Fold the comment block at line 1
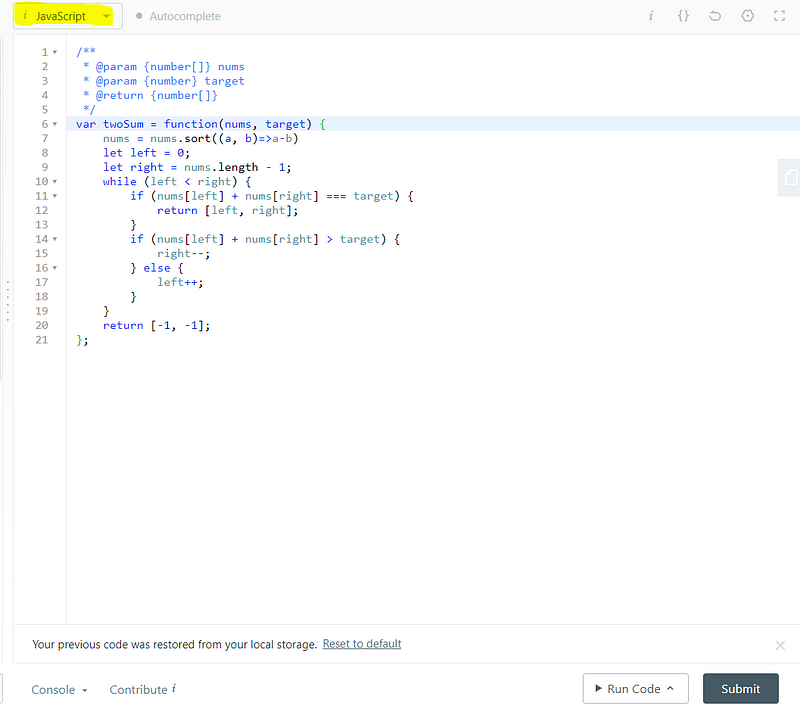This screenshot has height=711, width=800. (x=54, y=52)
